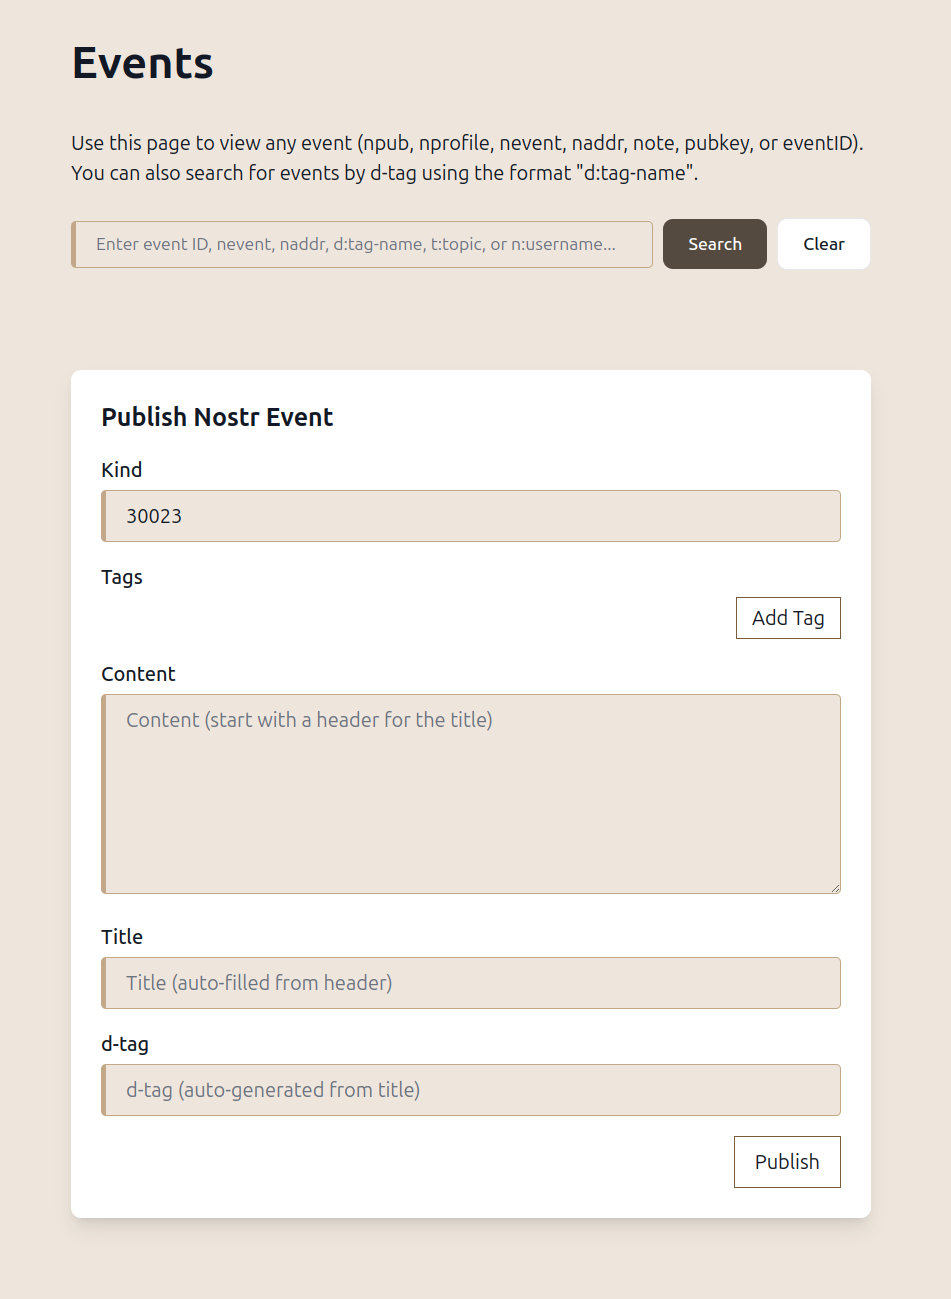This screenshot has width=951, height=1299.
Task: Click the dark Search button
Action: 715,244
